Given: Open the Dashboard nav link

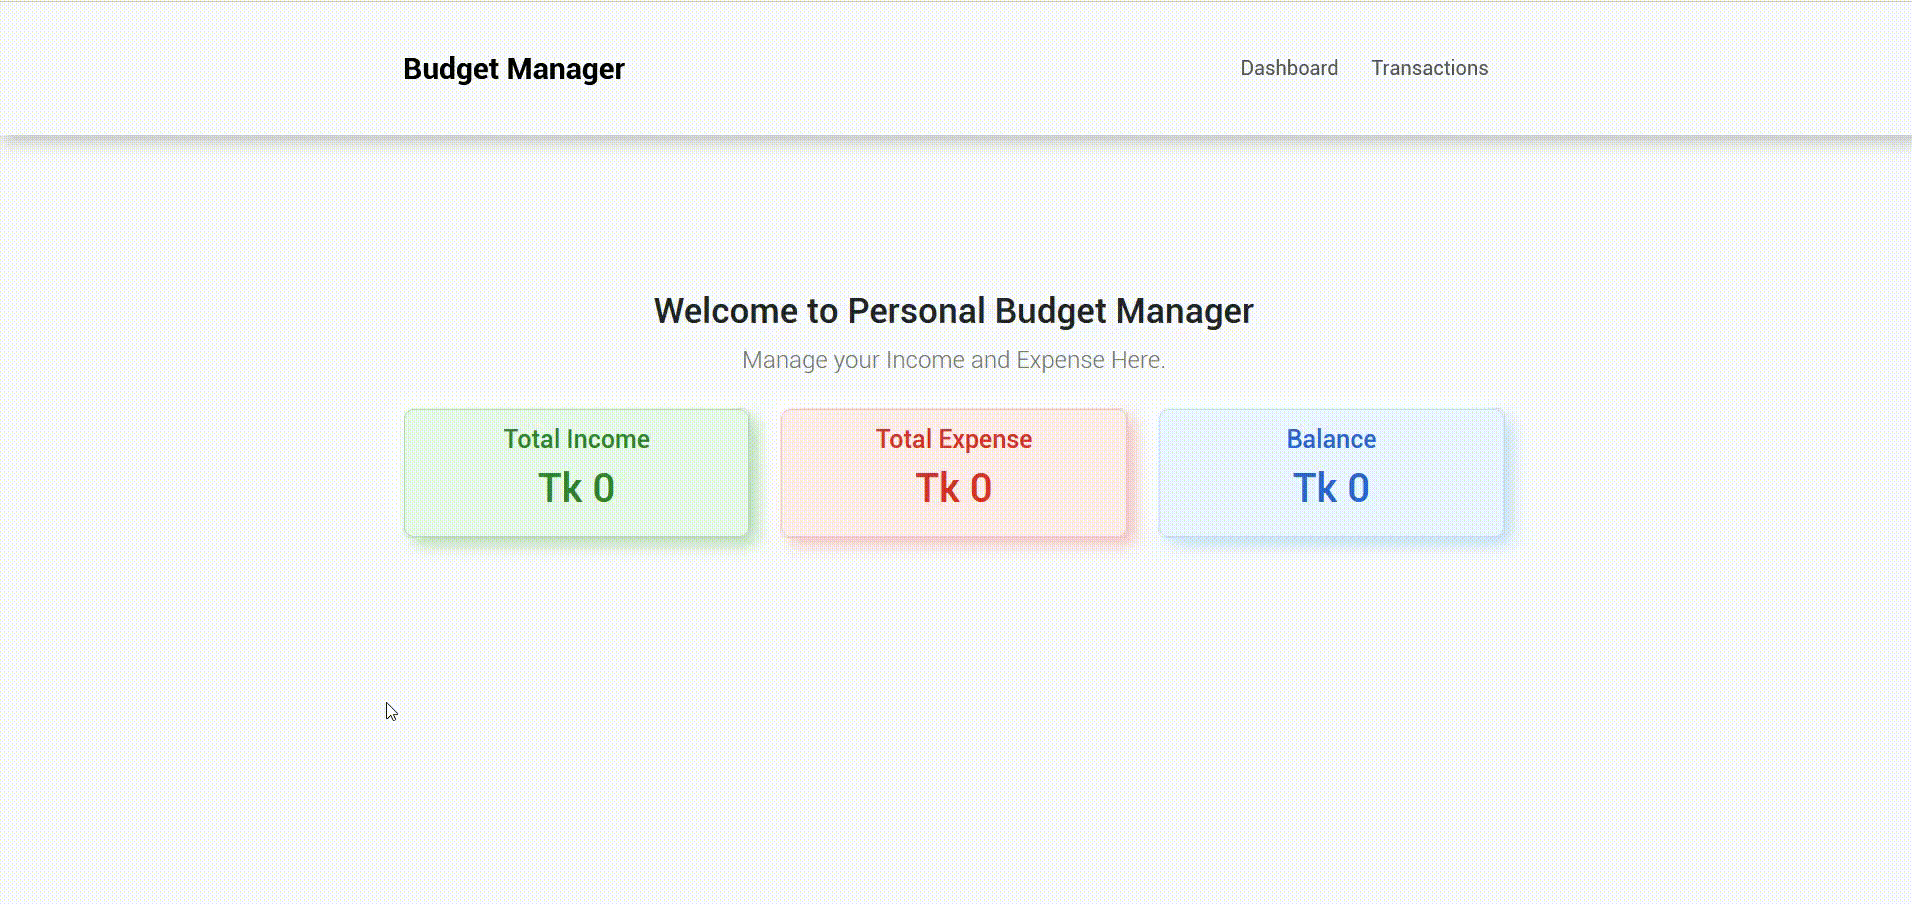Looking at the screenshot, I should [x=1288, y=68].
